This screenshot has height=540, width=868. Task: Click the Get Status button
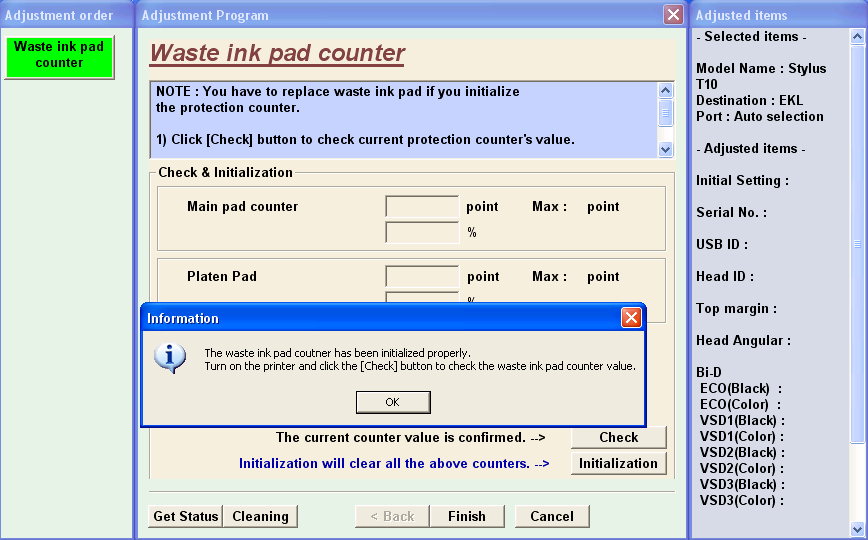click(x=185, y=516)
